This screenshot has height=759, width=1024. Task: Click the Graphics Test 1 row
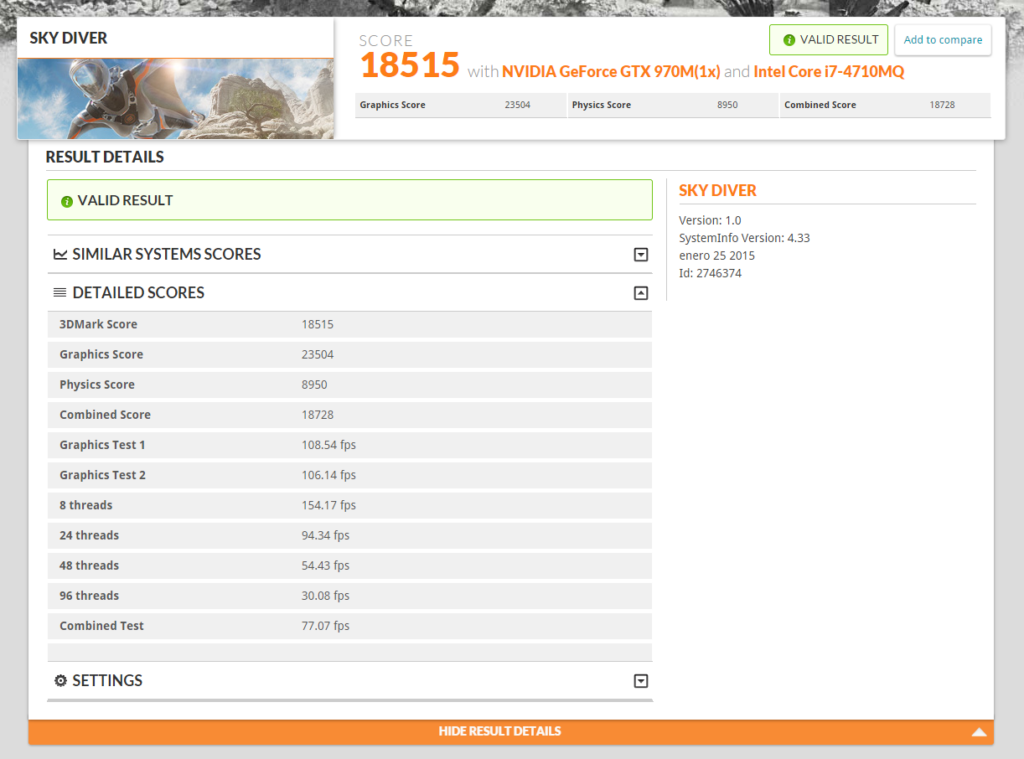tap(349, 445)
